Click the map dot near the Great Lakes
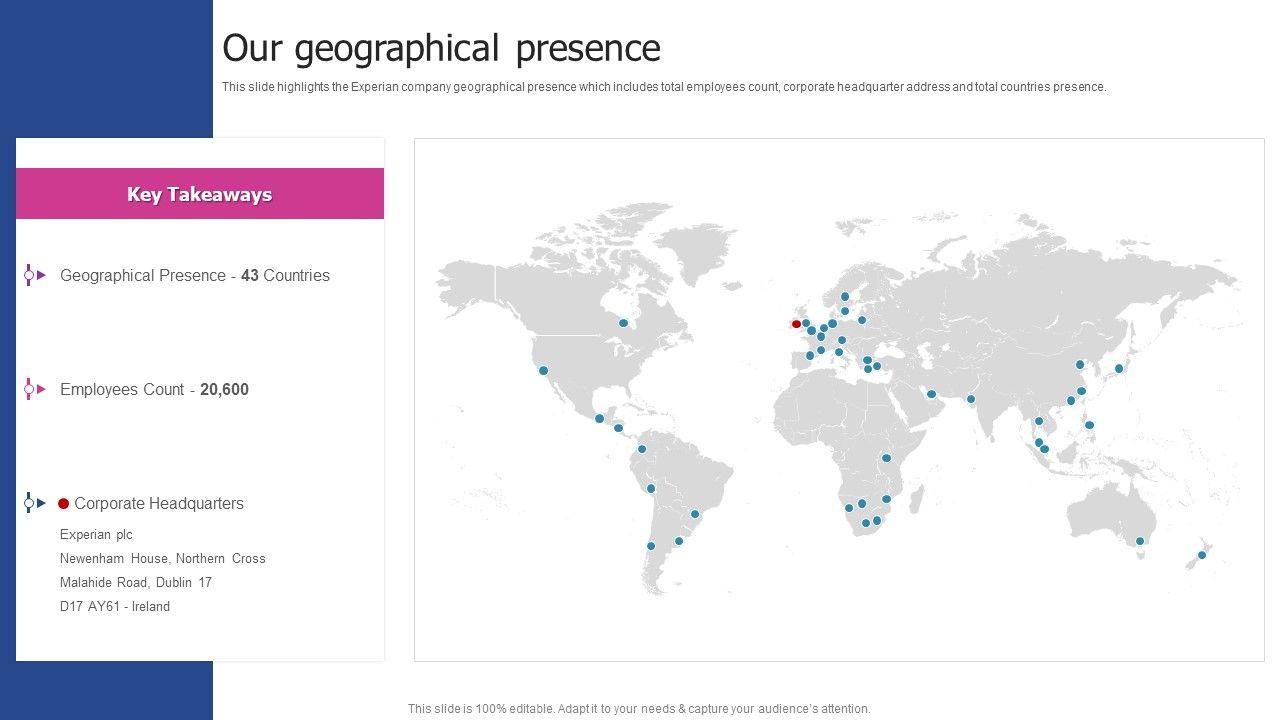Image resolution: width=1280 pixels, height=720 pixels. [x=623, y=323]
